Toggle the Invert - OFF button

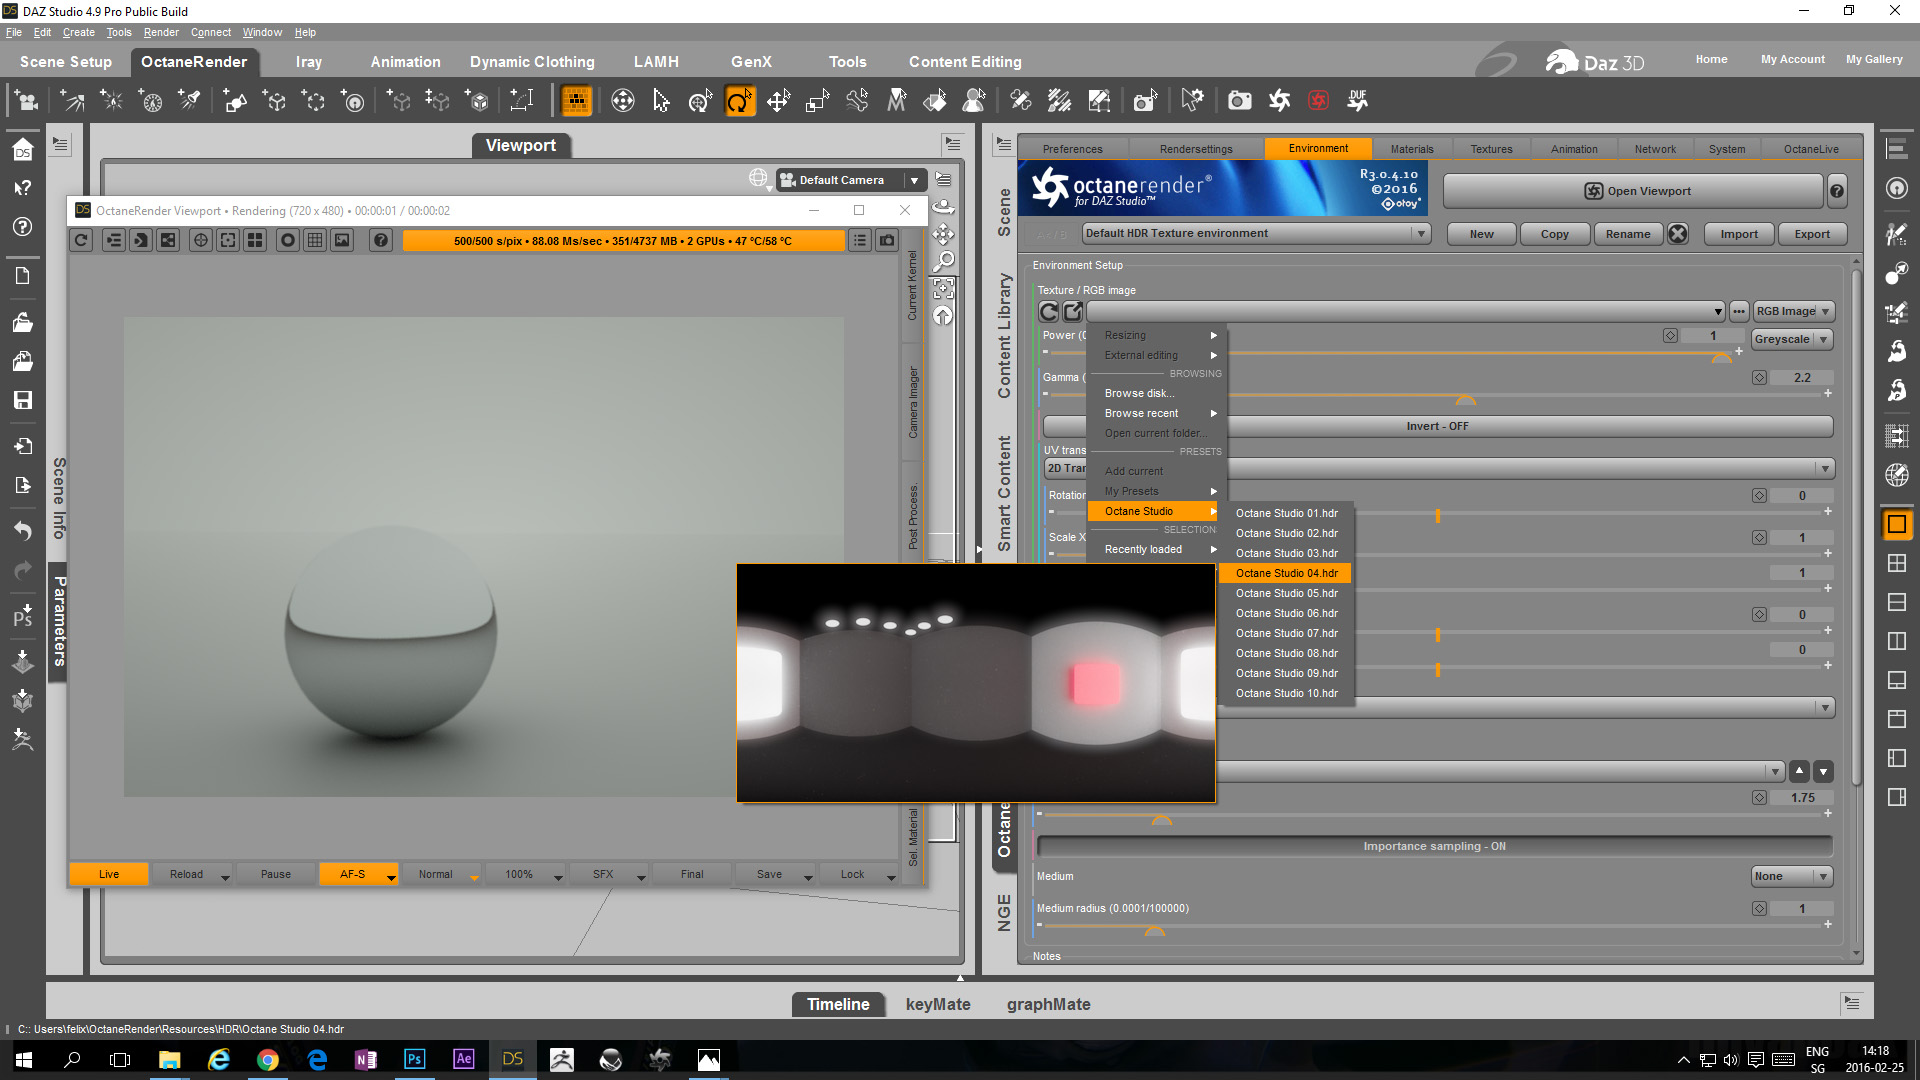click(x=1437, y=426)
